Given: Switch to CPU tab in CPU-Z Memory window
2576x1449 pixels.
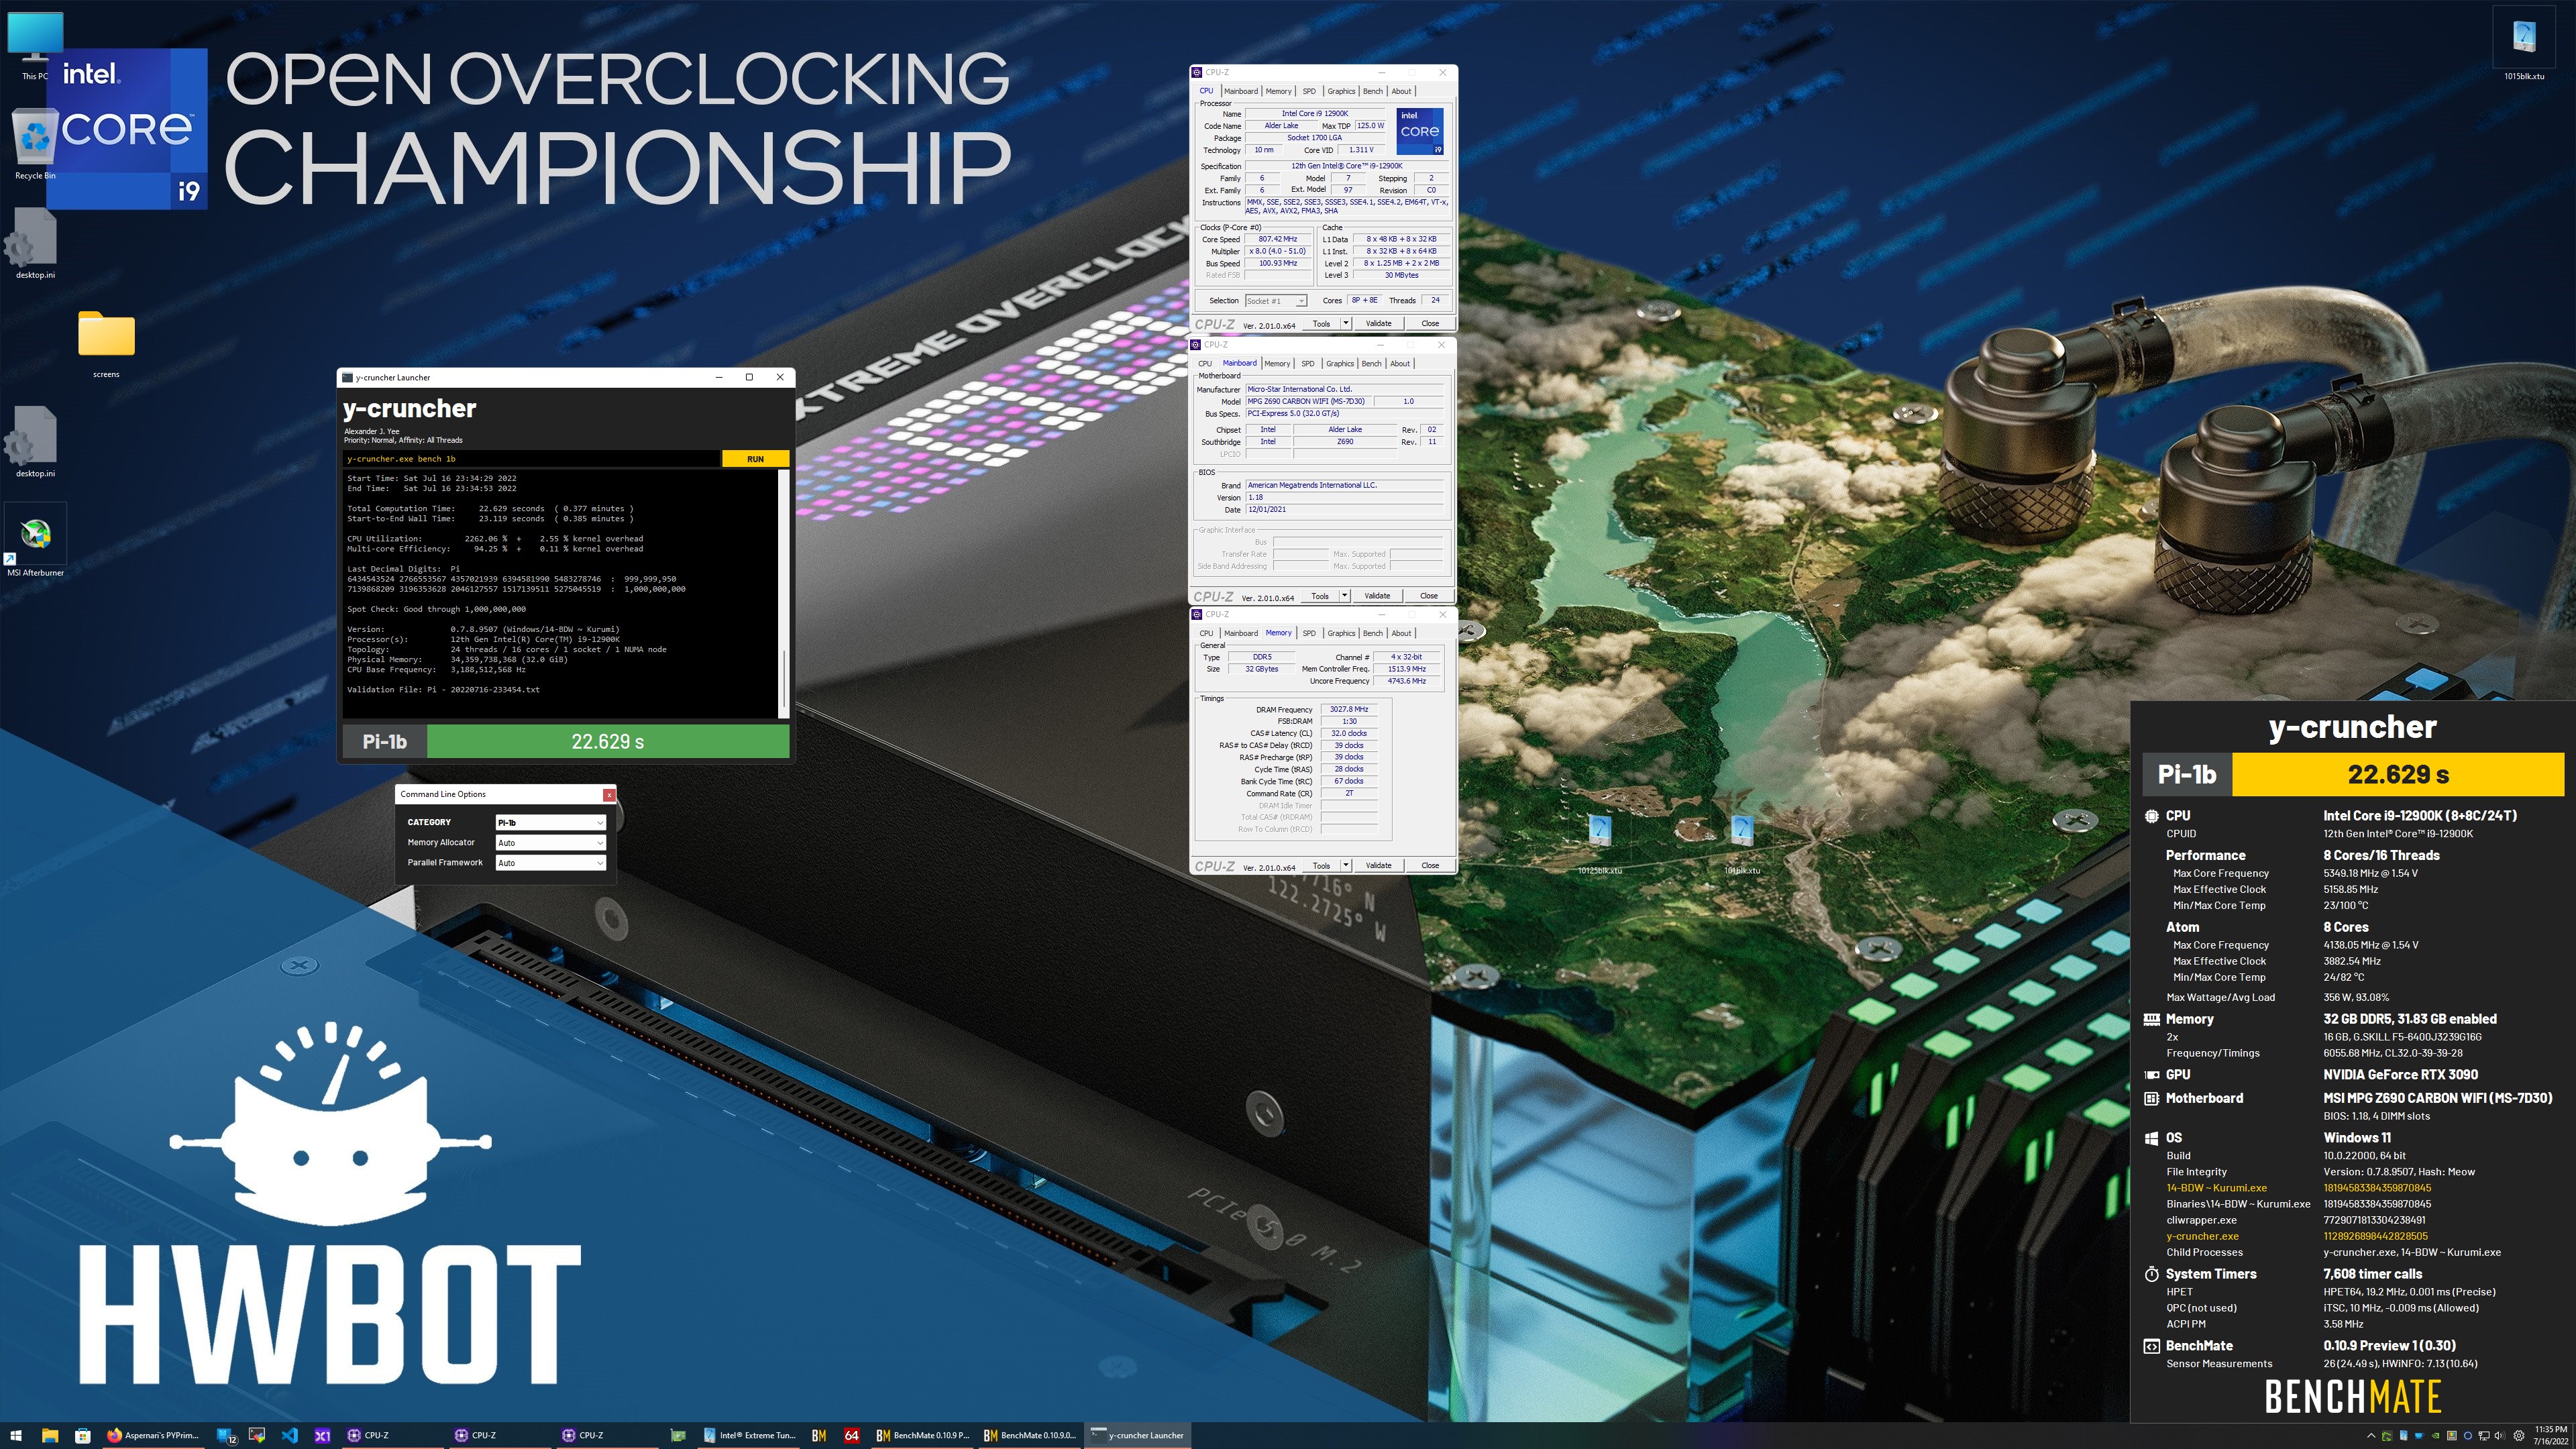Looking at the screenshot, I should (1206, 633).
